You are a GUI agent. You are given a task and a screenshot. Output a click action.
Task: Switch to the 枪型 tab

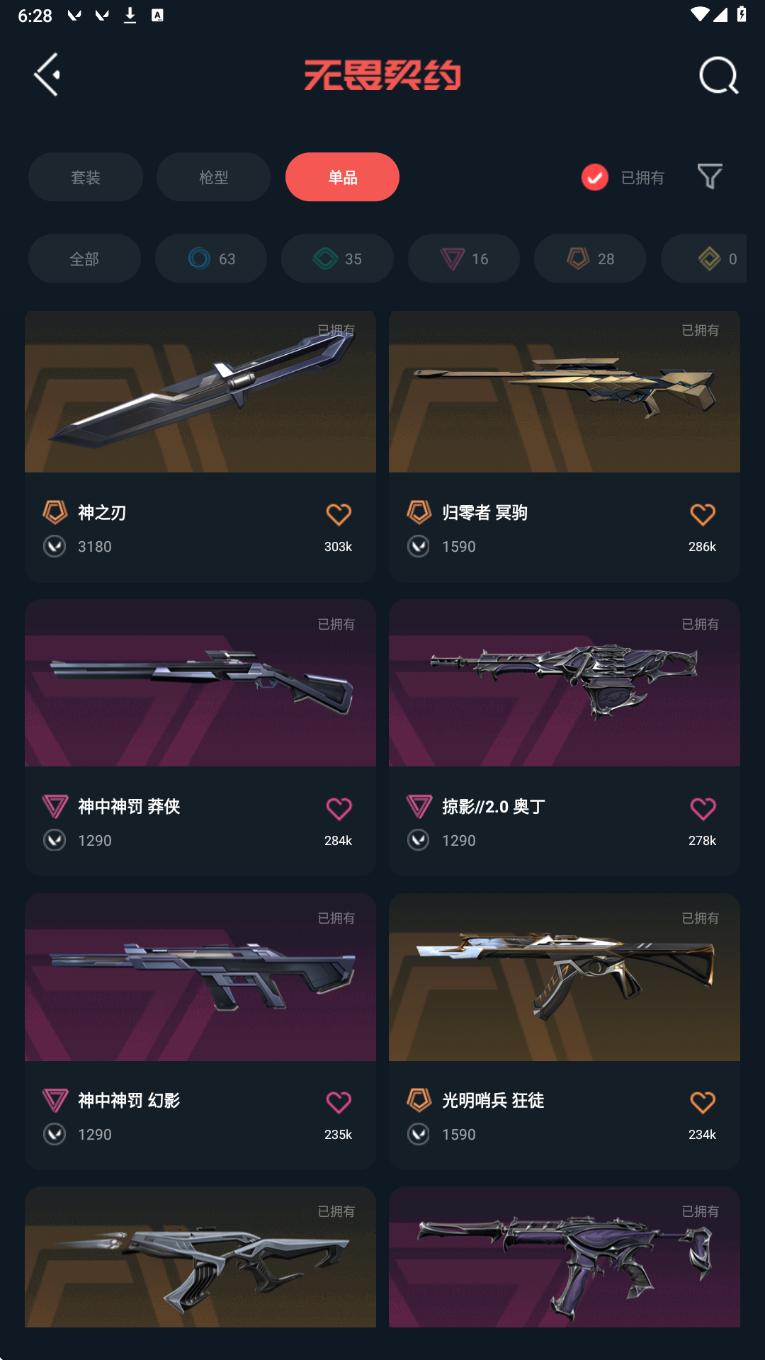click(214, 177)
